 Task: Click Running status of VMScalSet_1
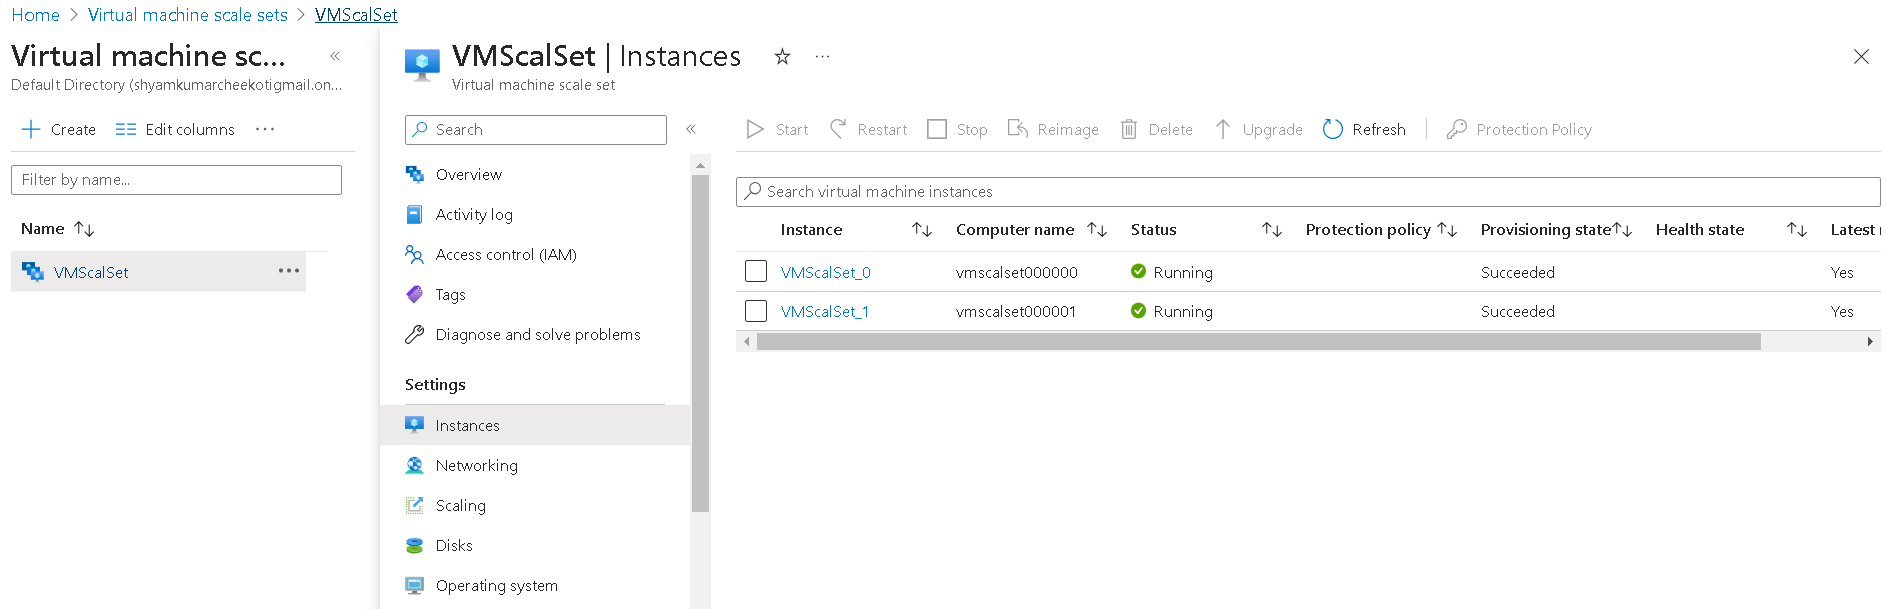(x=1171, y=311)
